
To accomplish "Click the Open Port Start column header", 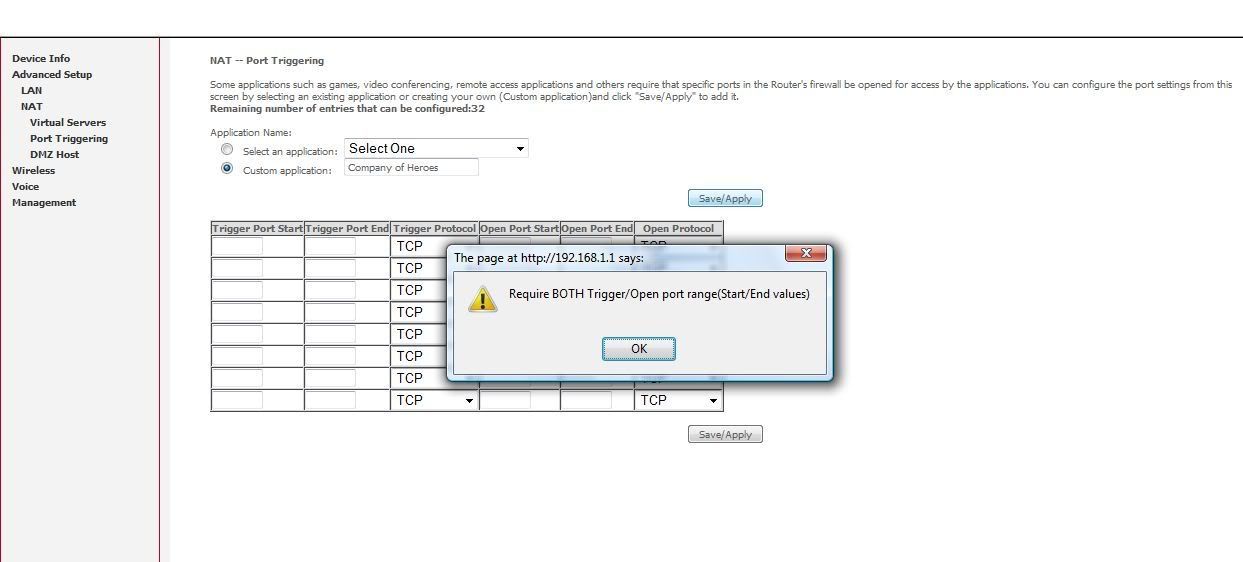I will pos(519,229).
